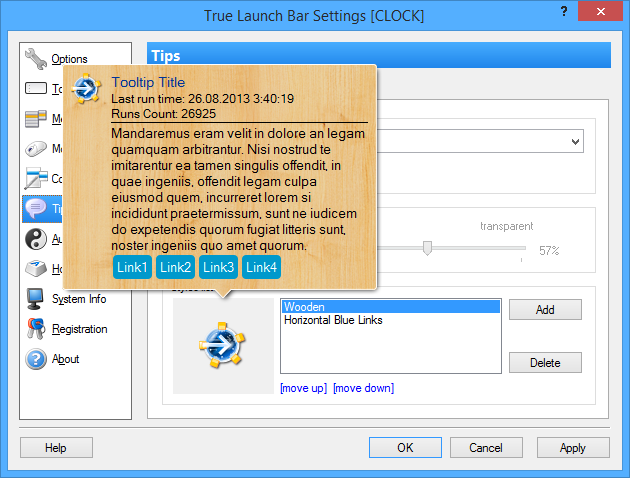The image size is (630, 478).
Task: Click the Add button
Action: (x=545, y=310)
